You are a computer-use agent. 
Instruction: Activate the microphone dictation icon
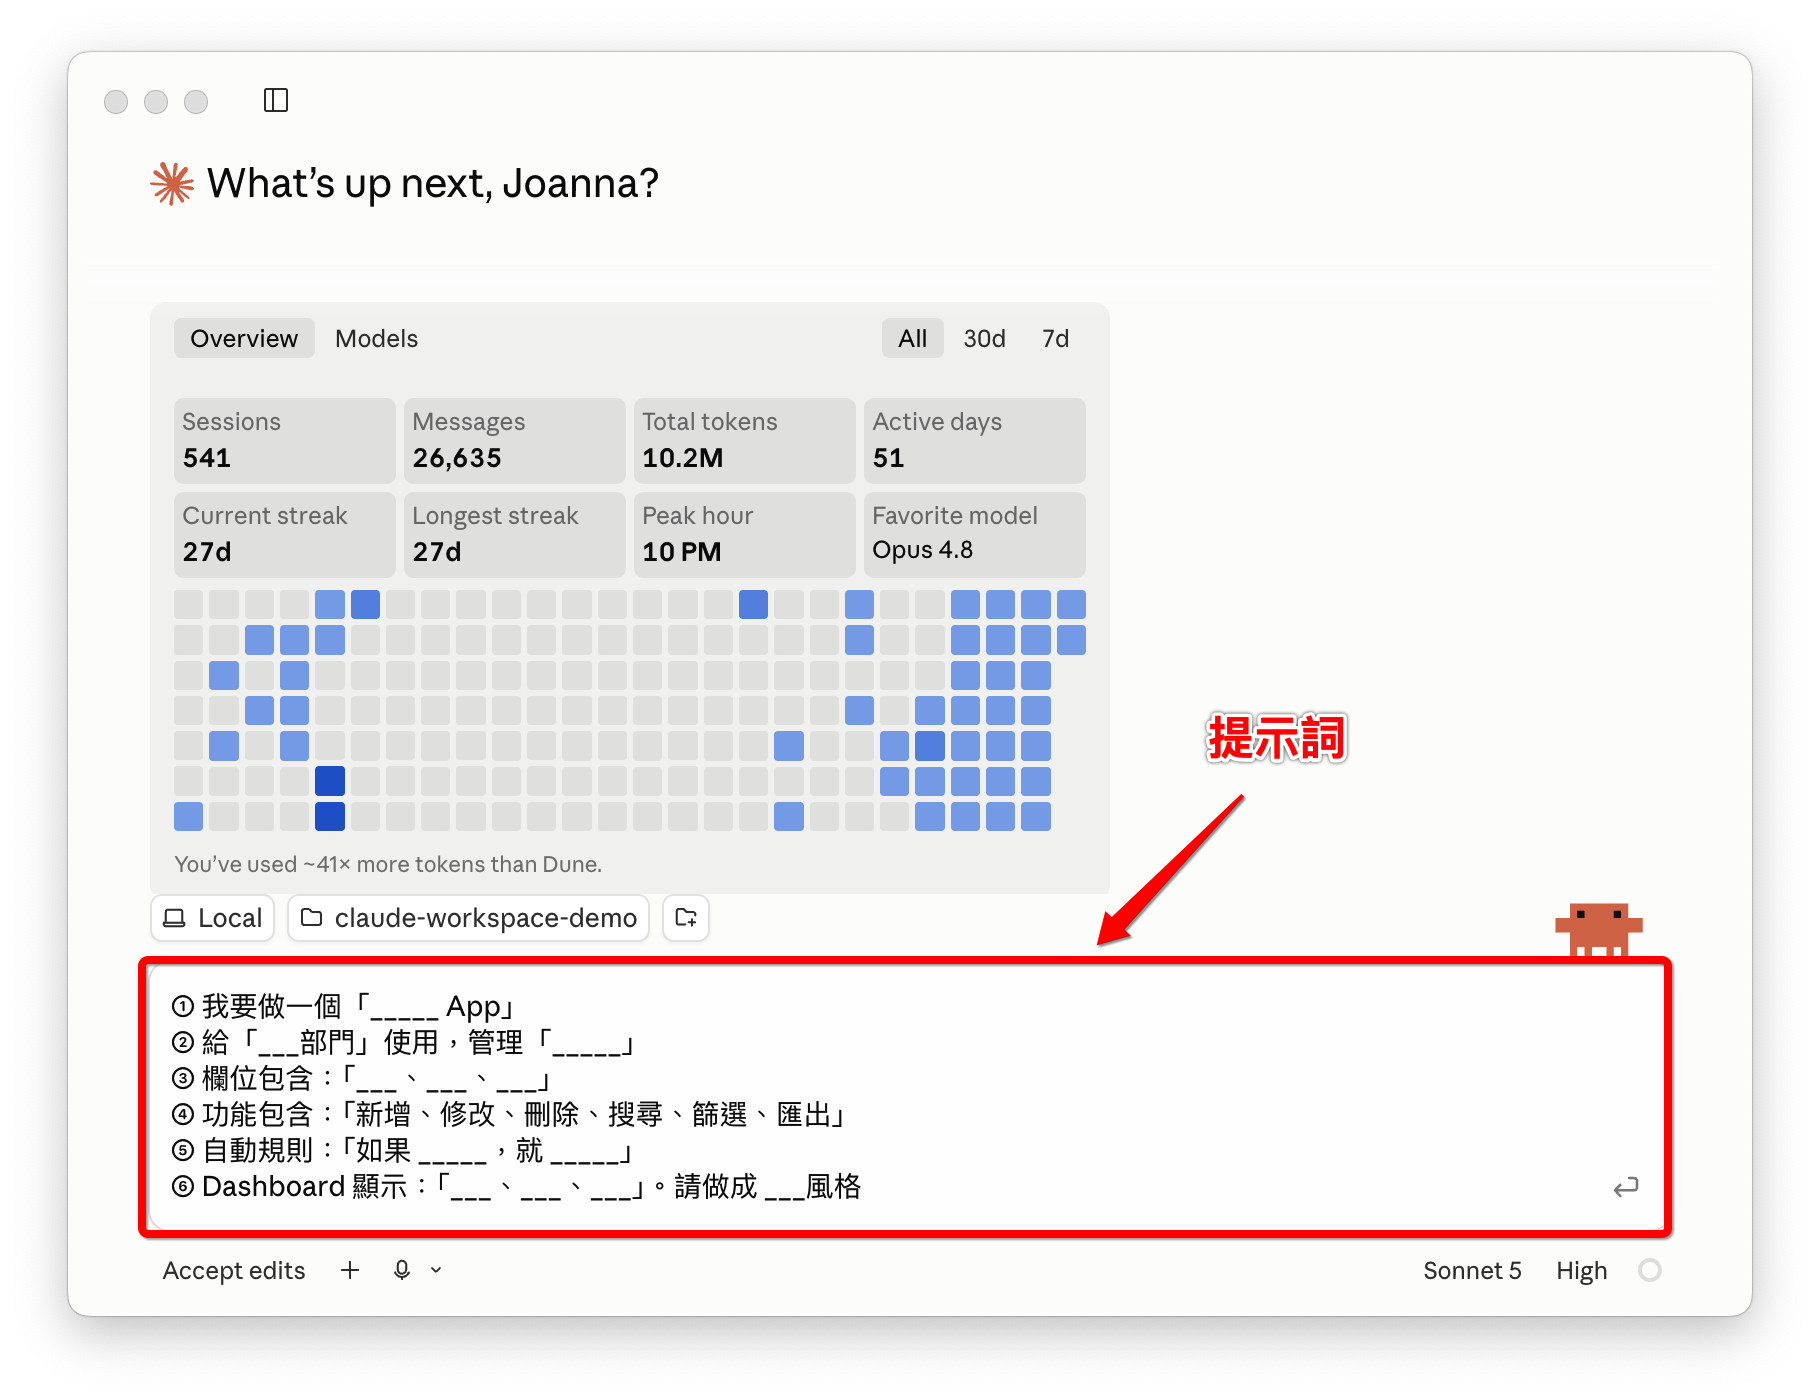(x=402, y=1270)
